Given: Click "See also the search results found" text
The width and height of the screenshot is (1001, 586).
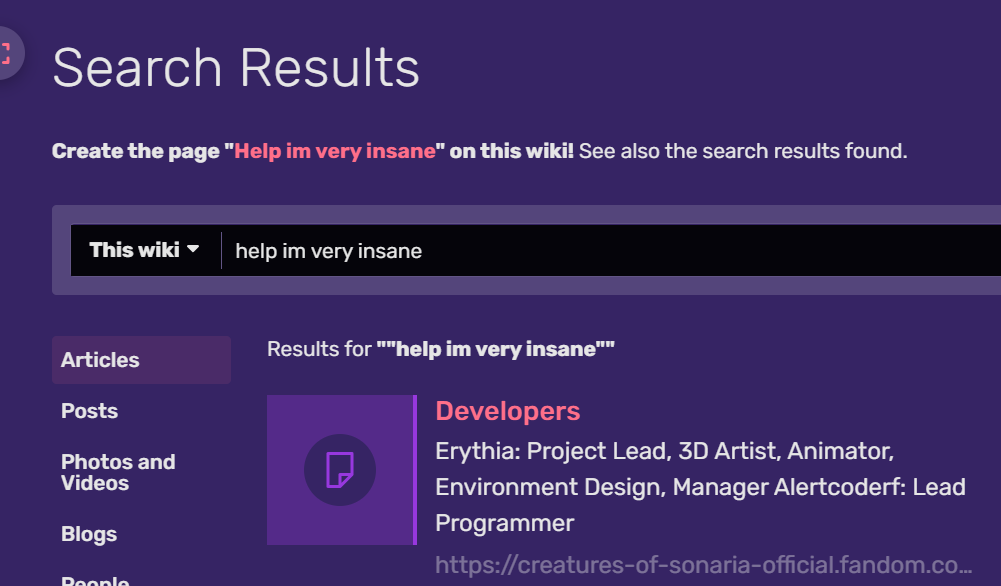Looking at the screenshot, I should (743, 152).
